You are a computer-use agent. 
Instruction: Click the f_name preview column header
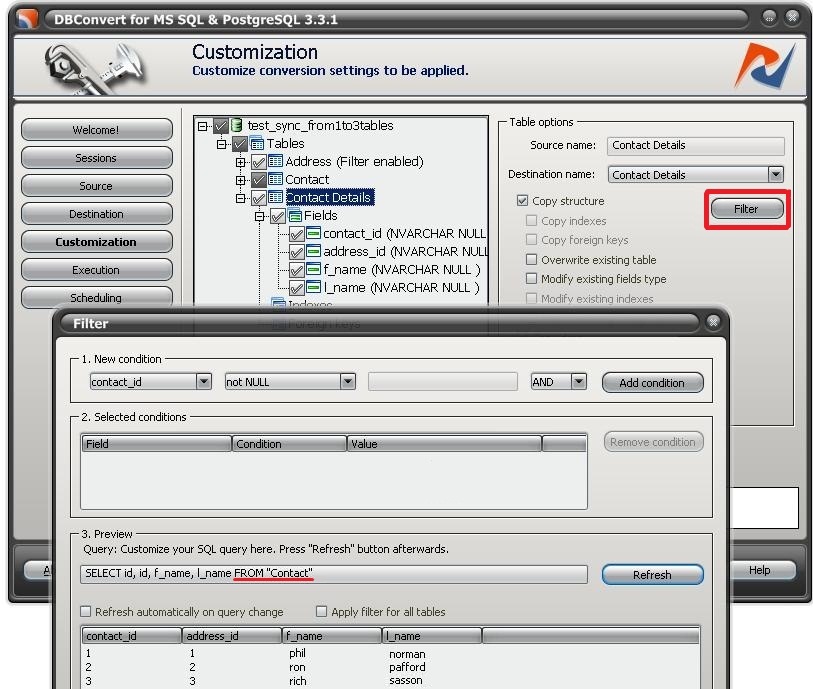coord(332,636)
